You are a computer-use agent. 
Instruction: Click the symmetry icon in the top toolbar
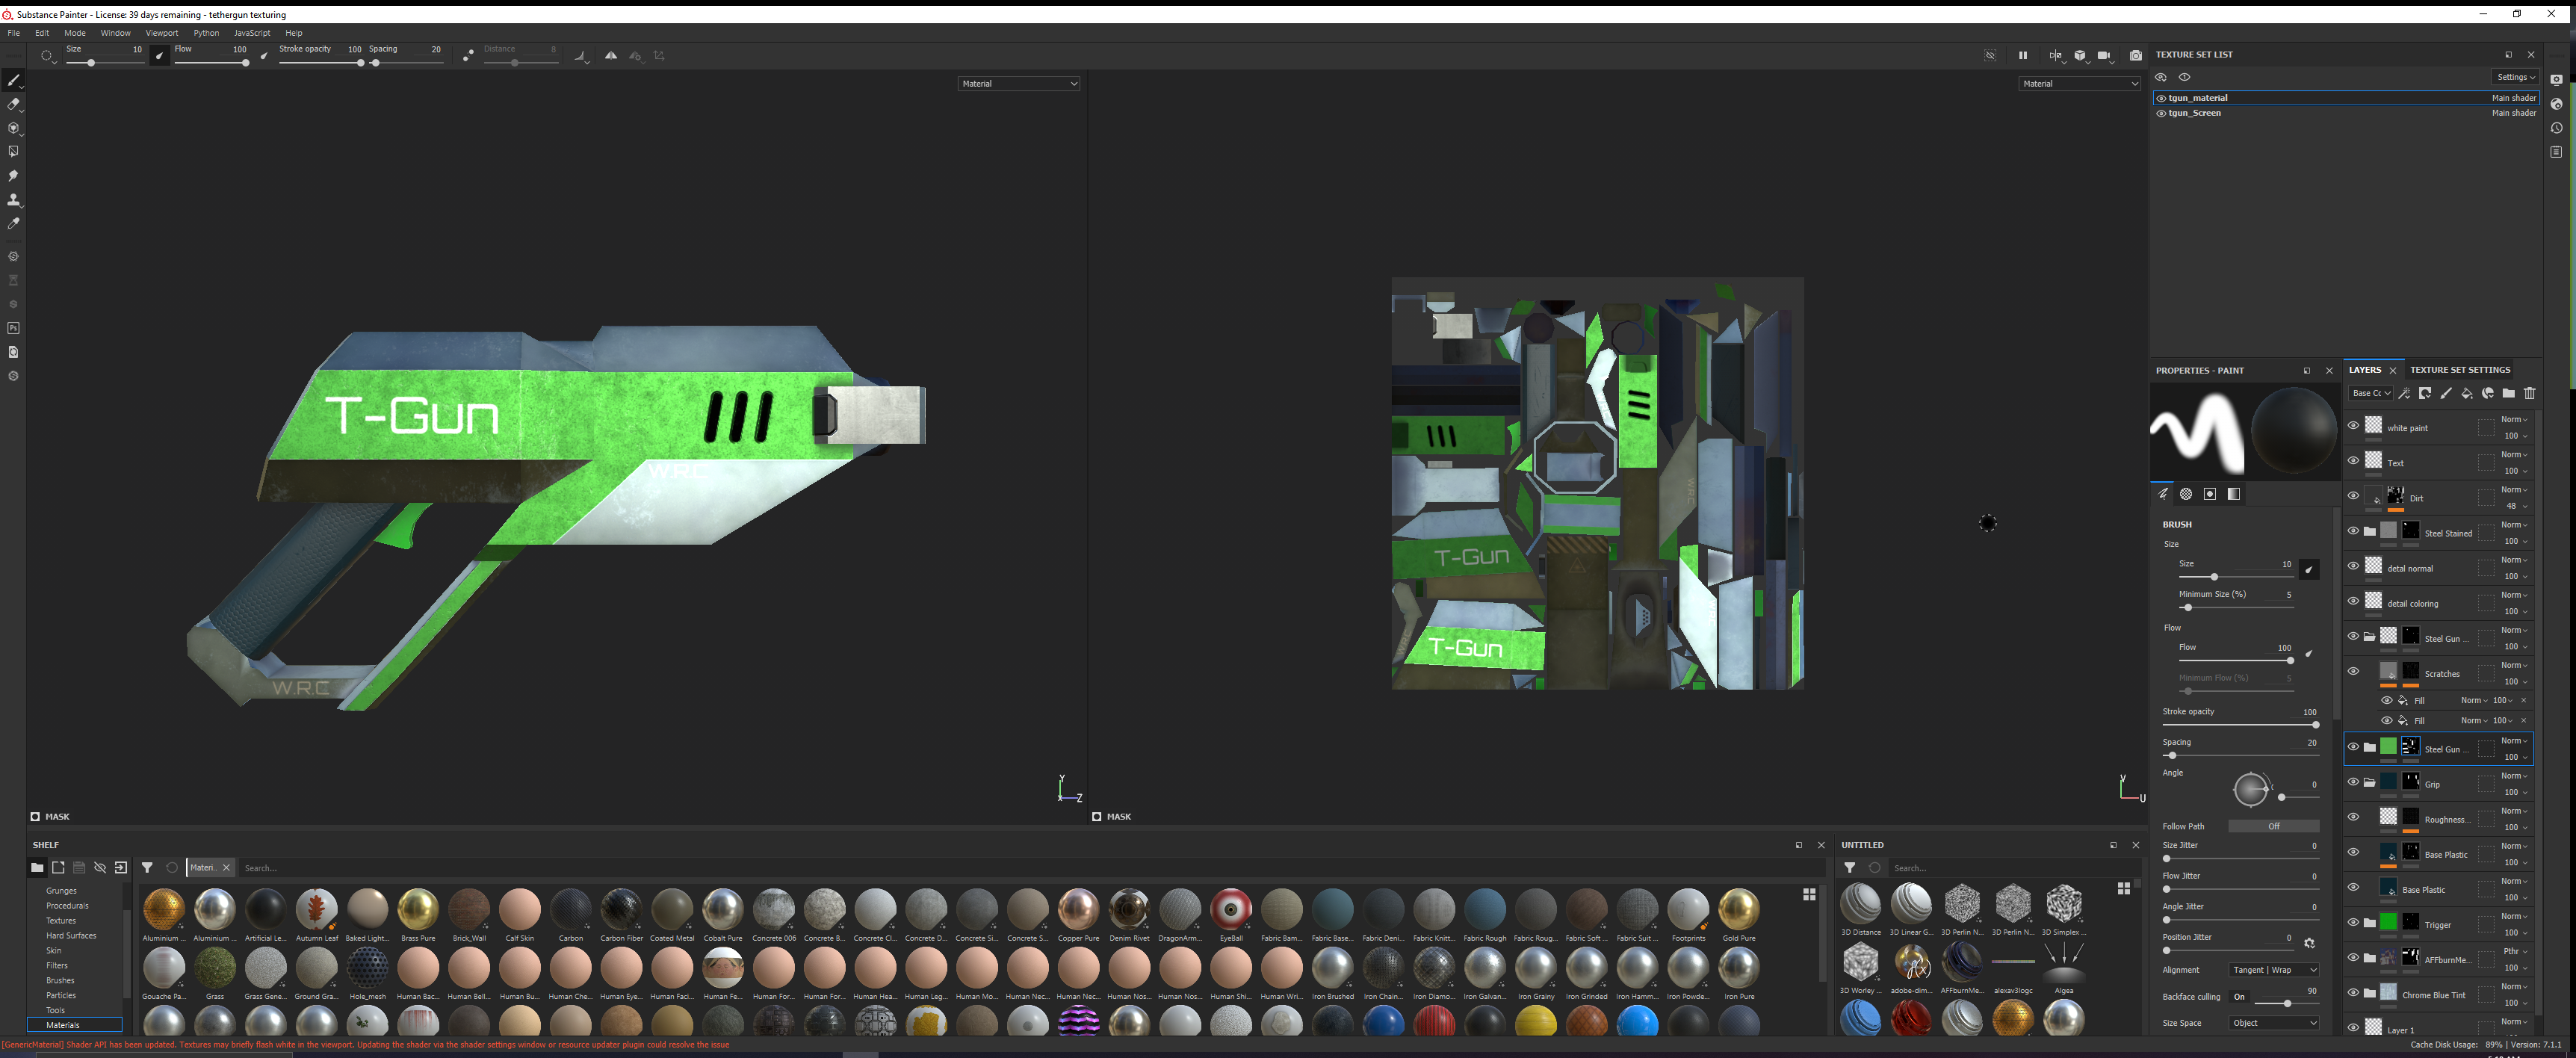point(611,56)
